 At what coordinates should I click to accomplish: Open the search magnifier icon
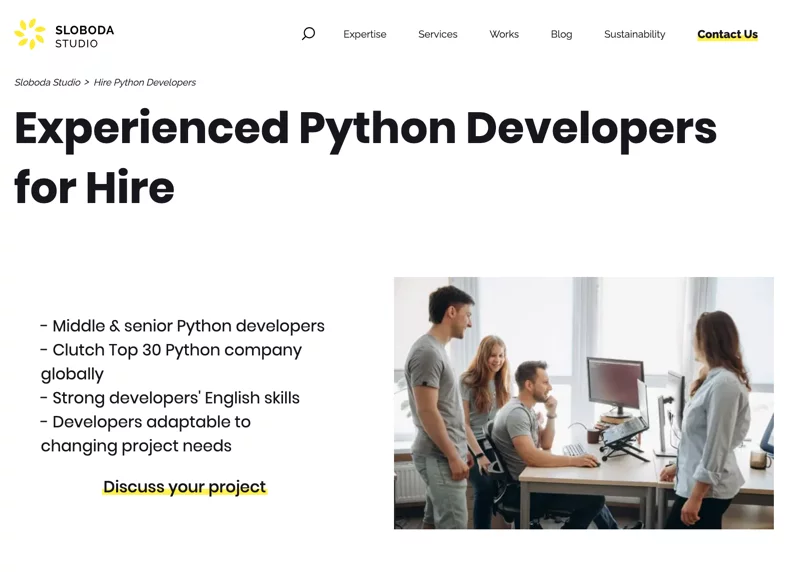308,34
